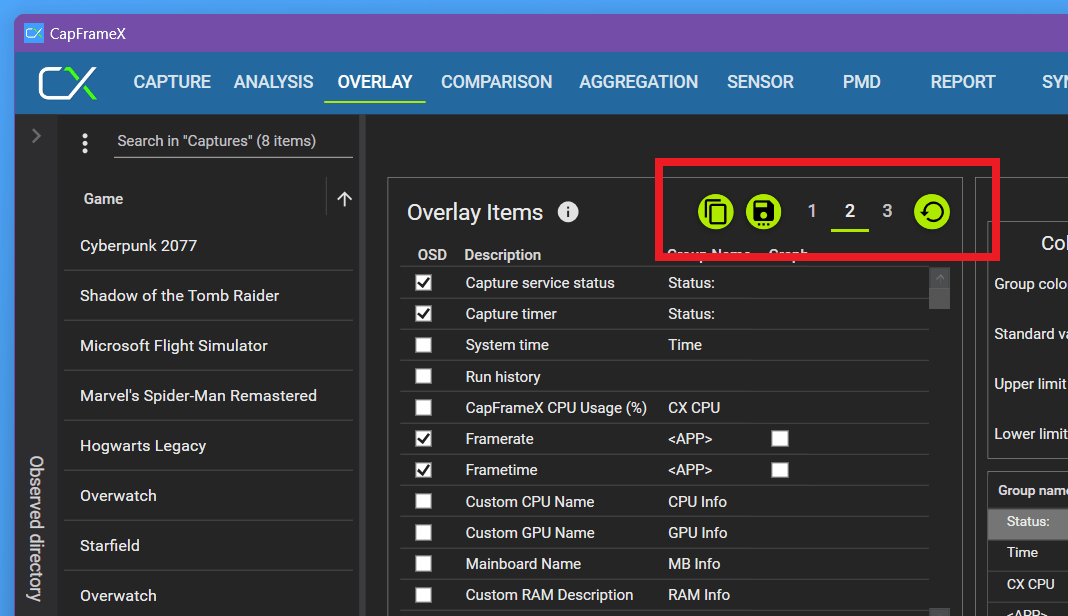Open the CAPTURE tab
Screen dimensions: 1068x616
(172, 82)
